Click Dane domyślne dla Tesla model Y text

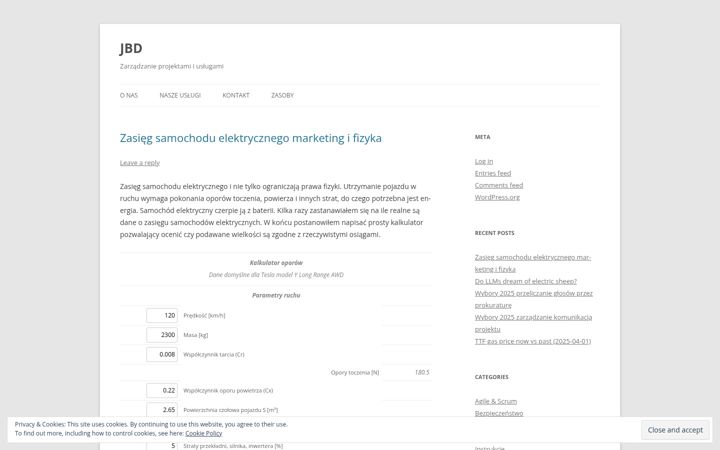[276, 275]
